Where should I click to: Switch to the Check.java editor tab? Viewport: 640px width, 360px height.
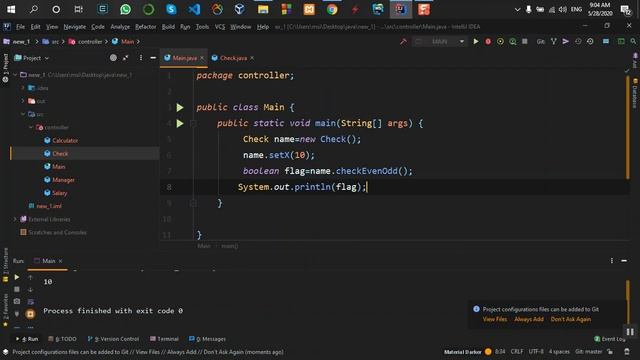(x=233, y=58)
